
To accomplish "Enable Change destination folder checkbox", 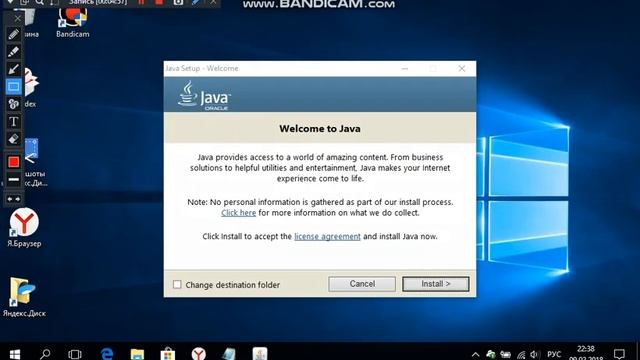I will pyautogui.click(x=177, y=284).
